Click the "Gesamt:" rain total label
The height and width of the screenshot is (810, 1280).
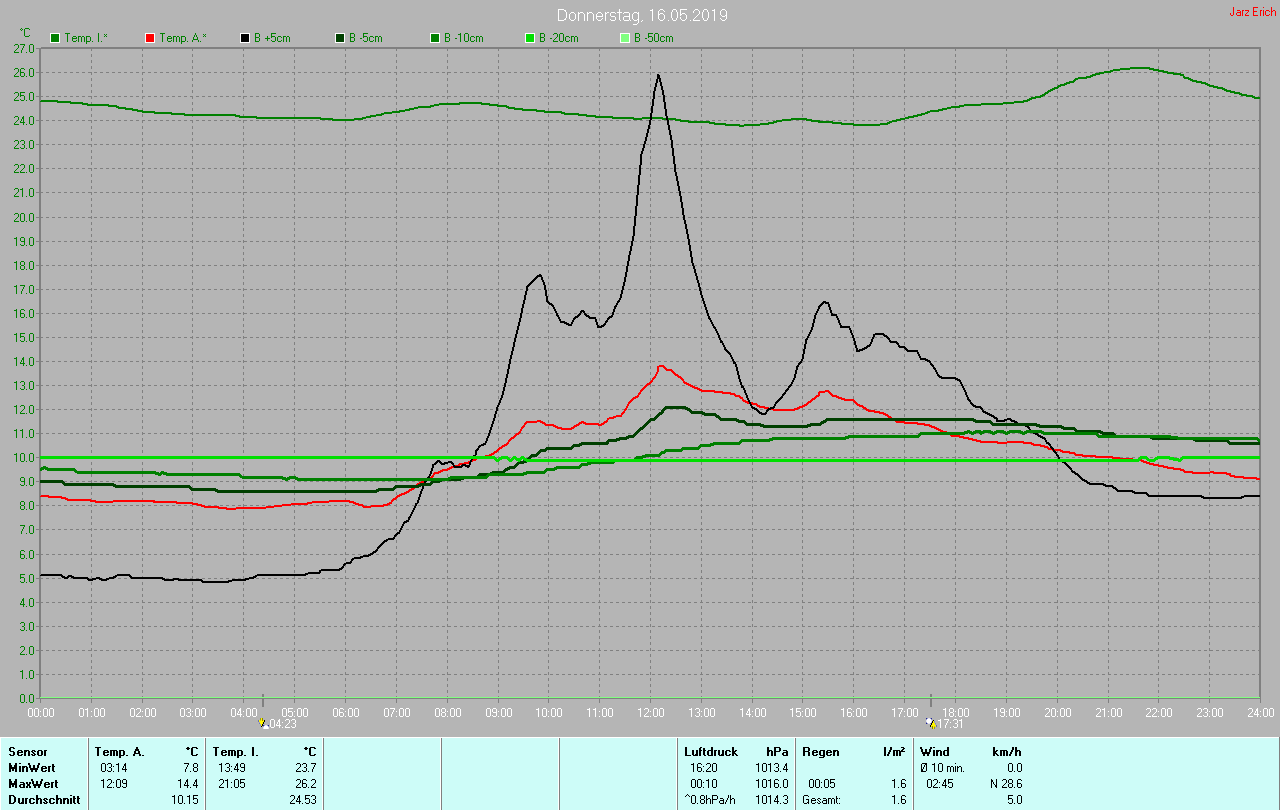click(821, 800)
